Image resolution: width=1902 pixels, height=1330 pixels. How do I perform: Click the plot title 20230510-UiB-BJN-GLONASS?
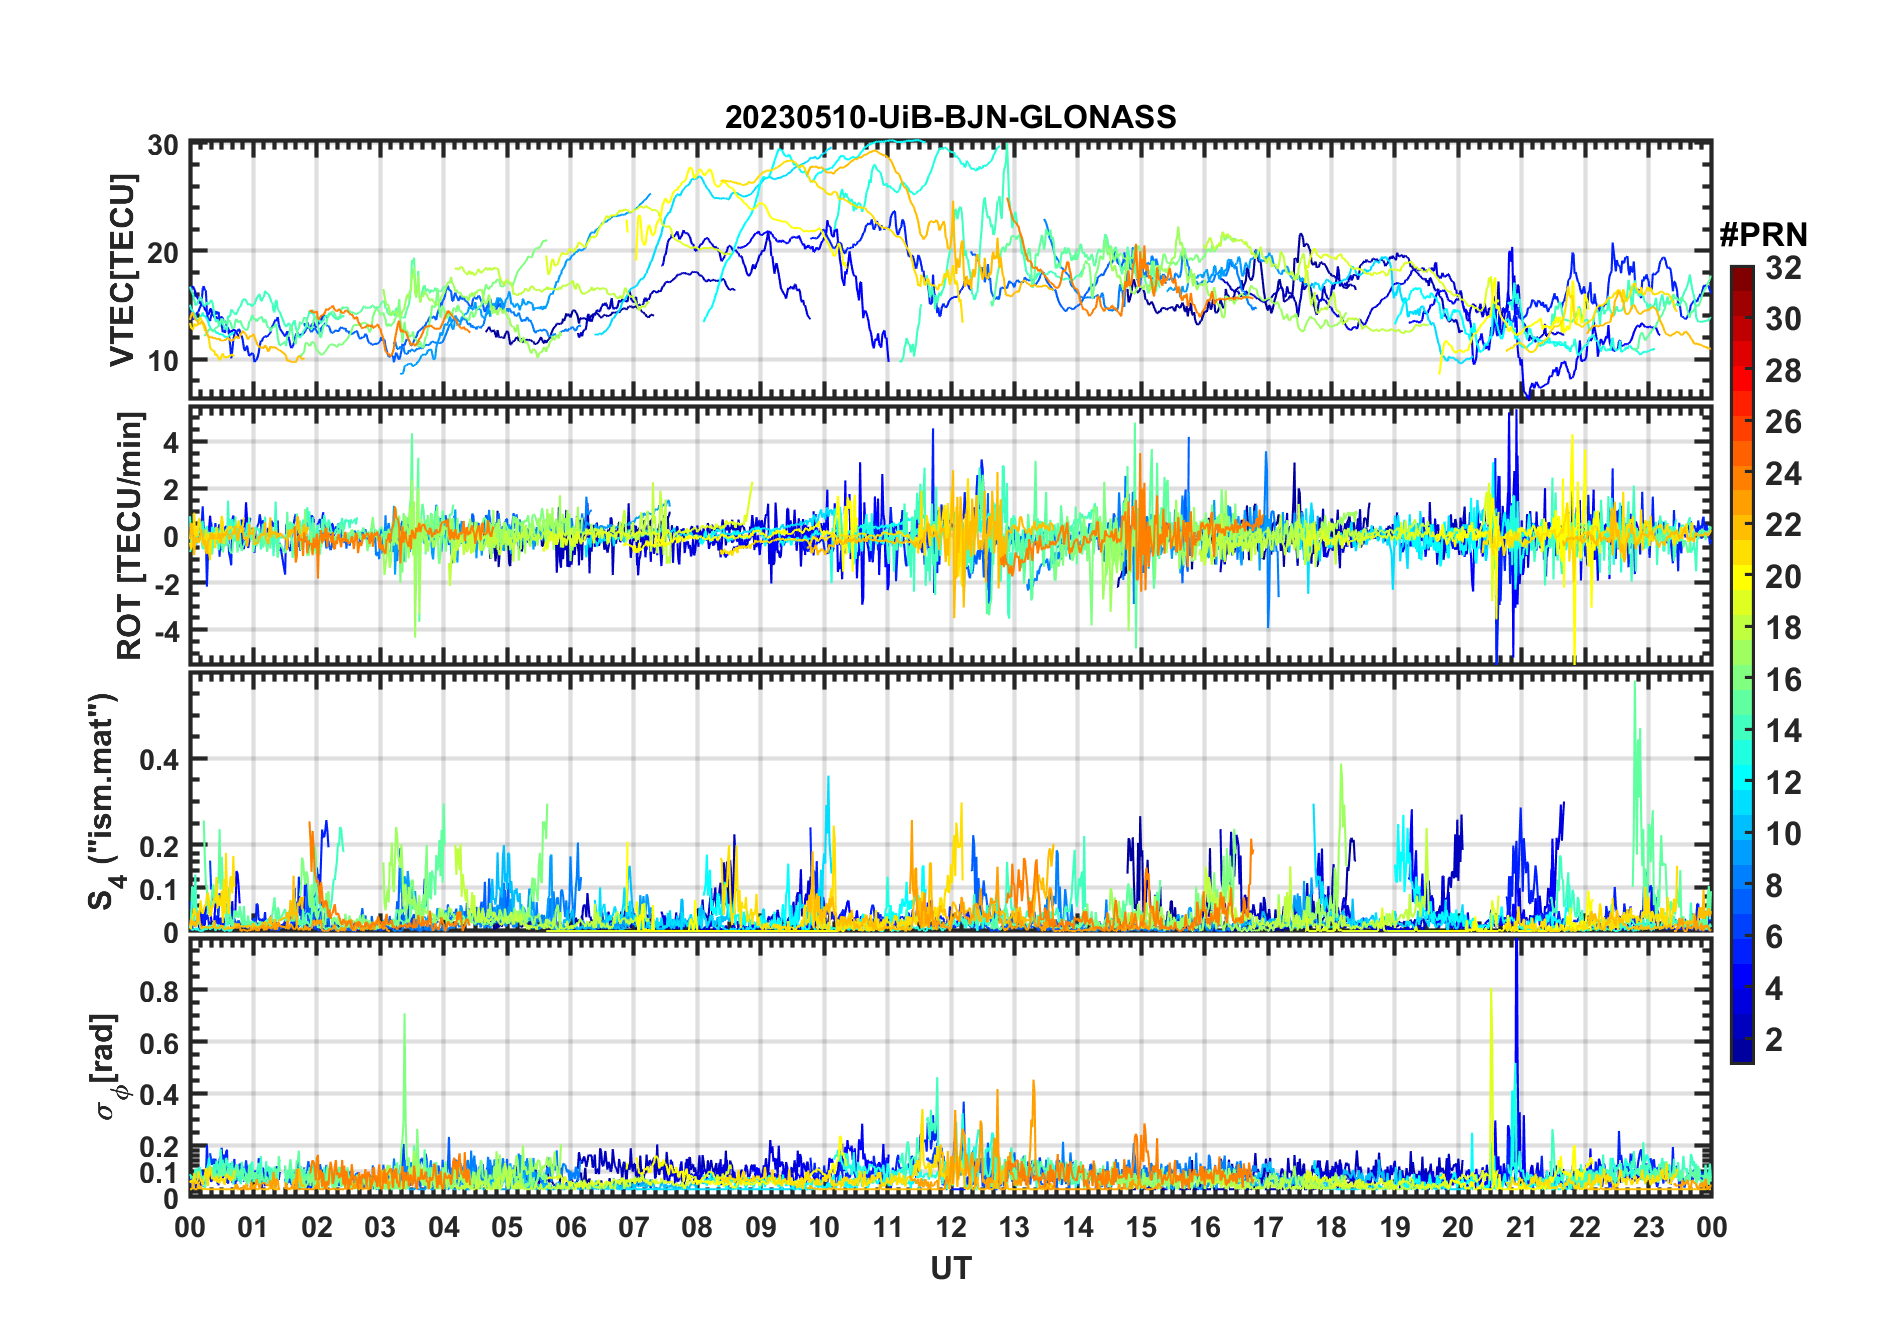[950, 117]
